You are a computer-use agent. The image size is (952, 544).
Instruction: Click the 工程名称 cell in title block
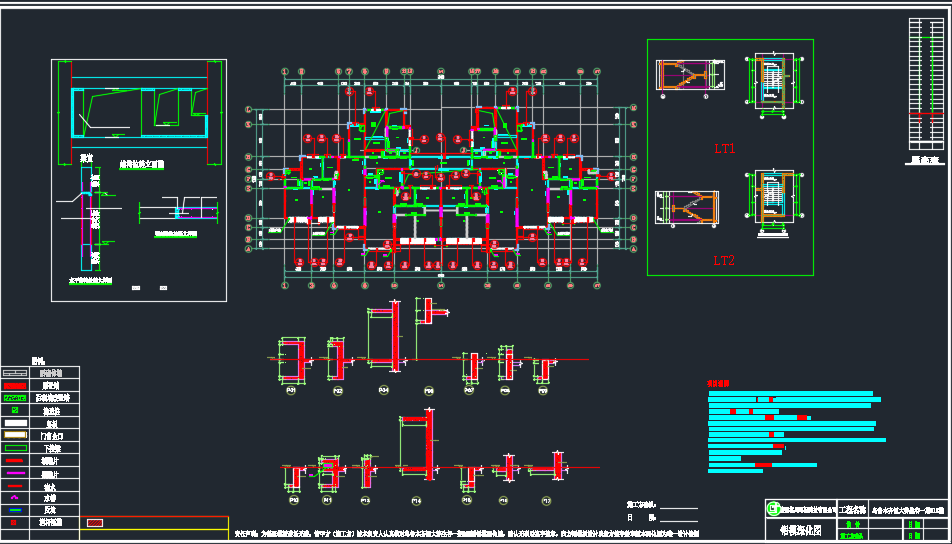point(852,509)
